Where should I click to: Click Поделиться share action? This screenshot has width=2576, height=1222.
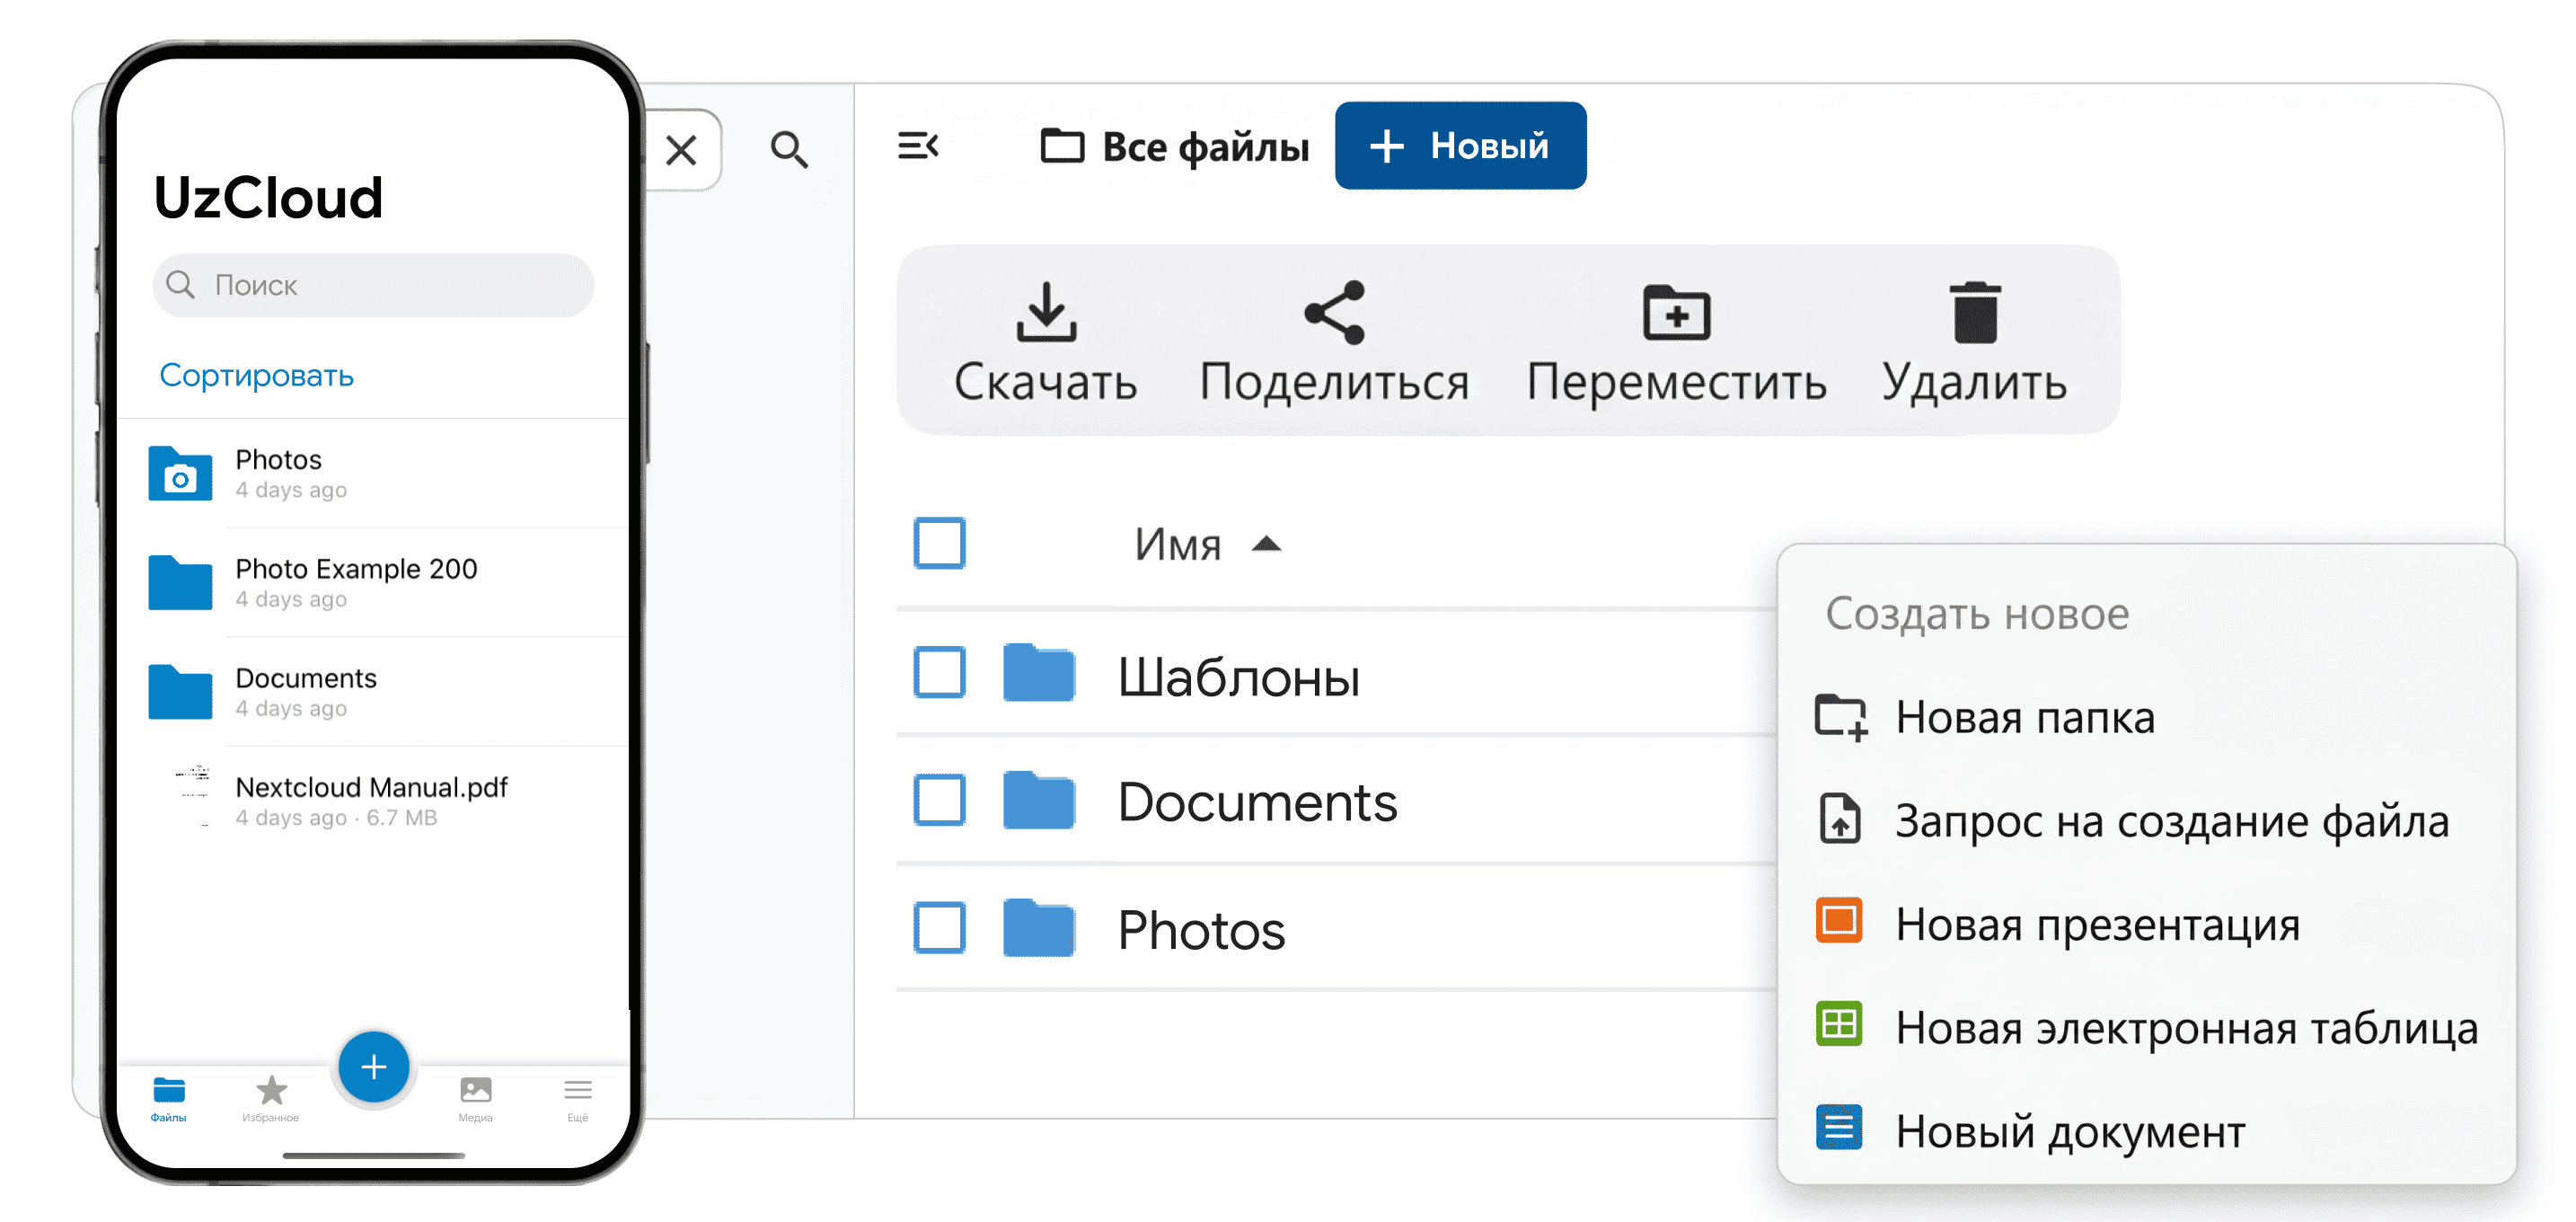click(x=1334, y=342)
